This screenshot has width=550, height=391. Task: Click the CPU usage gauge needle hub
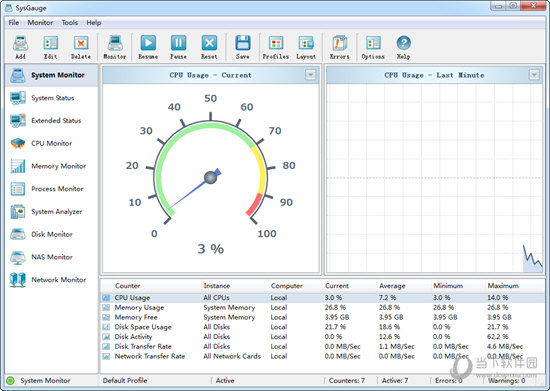(210, 177)
